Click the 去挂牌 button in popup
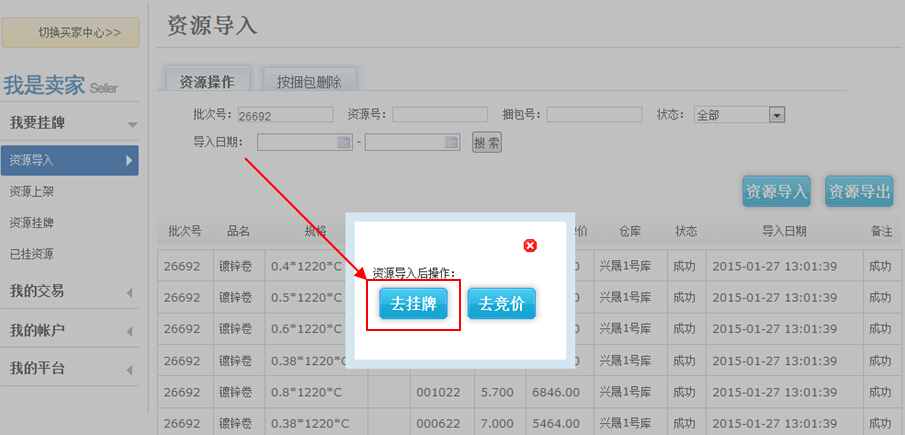 413,305
